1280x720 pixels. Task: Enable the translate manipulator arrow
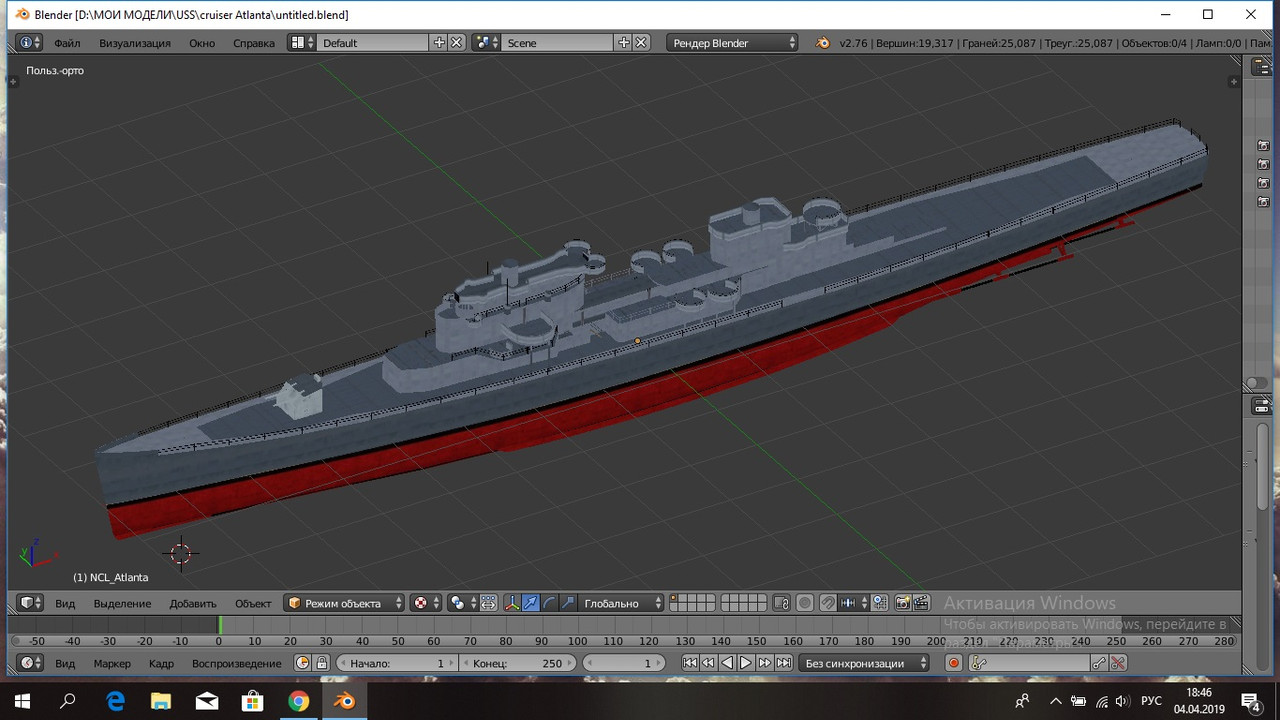tap(531, 603)
